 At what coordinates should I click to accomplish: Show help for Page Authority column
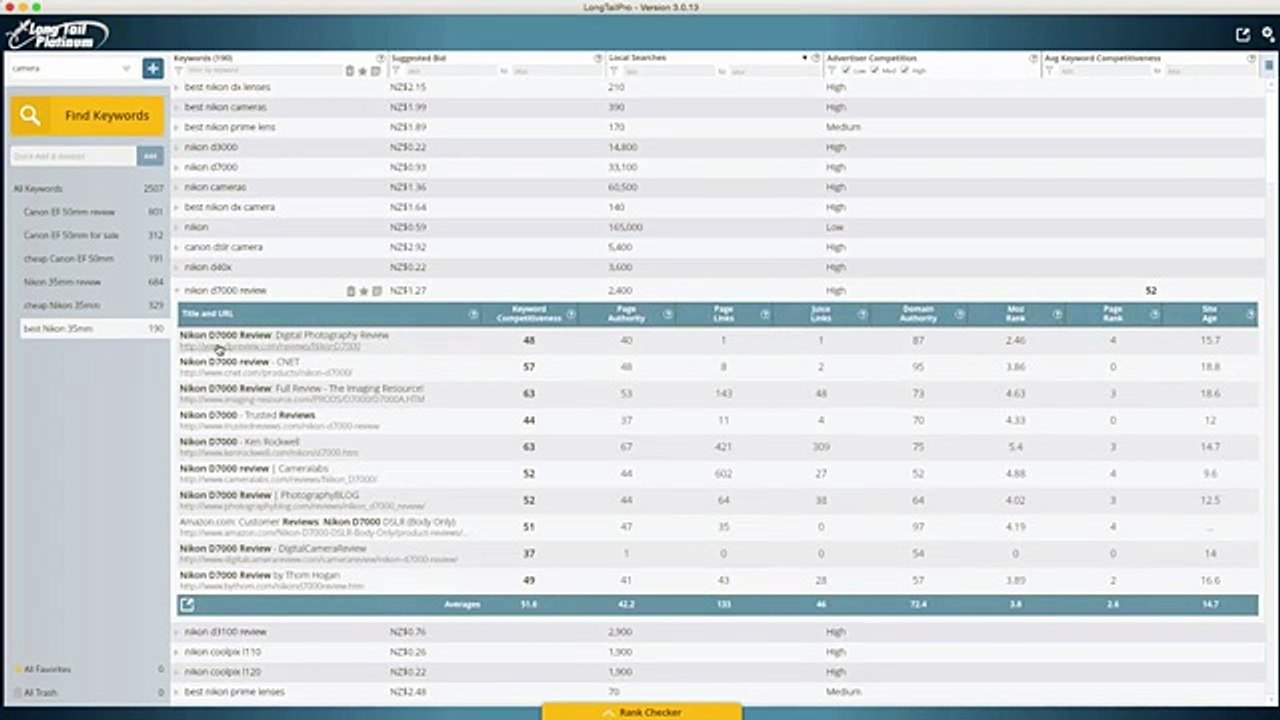(668, 314)
